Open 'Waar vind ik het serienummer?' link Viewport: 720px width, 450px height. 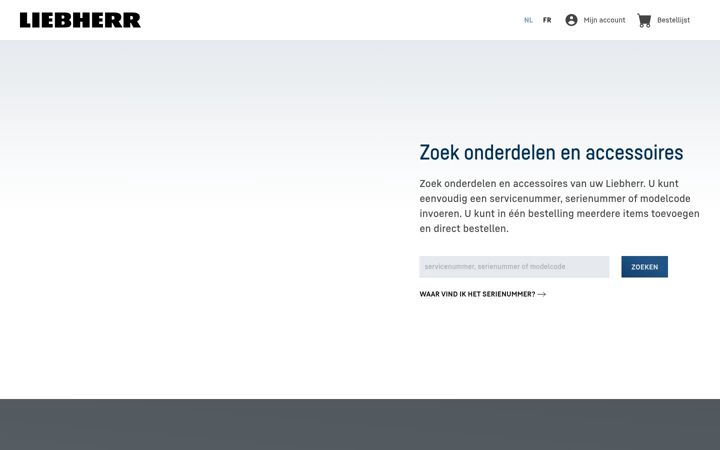(x=477, y=294)
